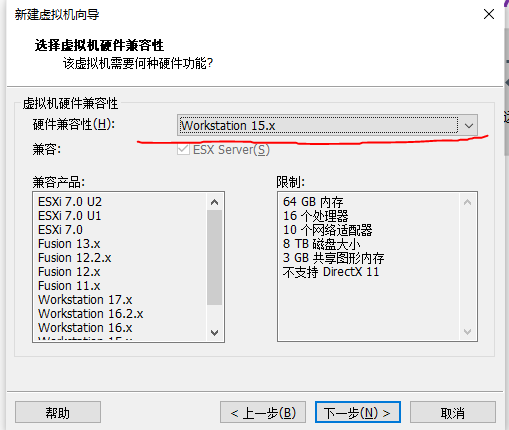This screenshot has height=430, width=509.
Task: Click the 64 GB 内存 limitation entry
Action: click(313, 202)
